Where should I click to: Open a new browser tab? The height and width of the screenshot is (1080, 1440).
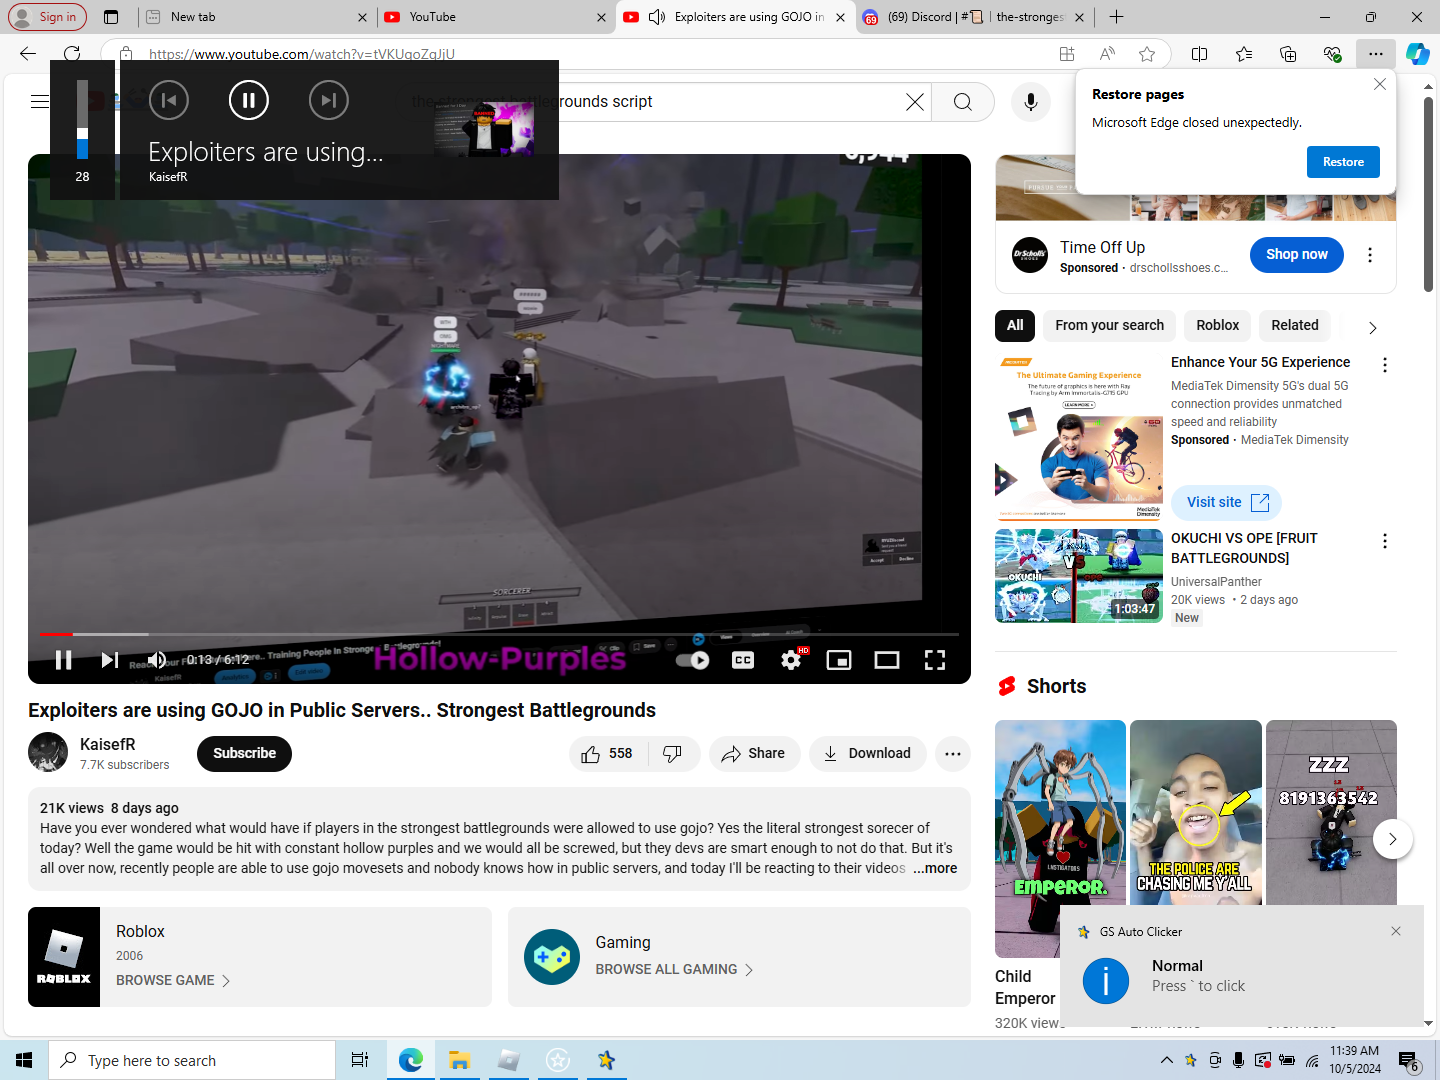[1117, 17]
